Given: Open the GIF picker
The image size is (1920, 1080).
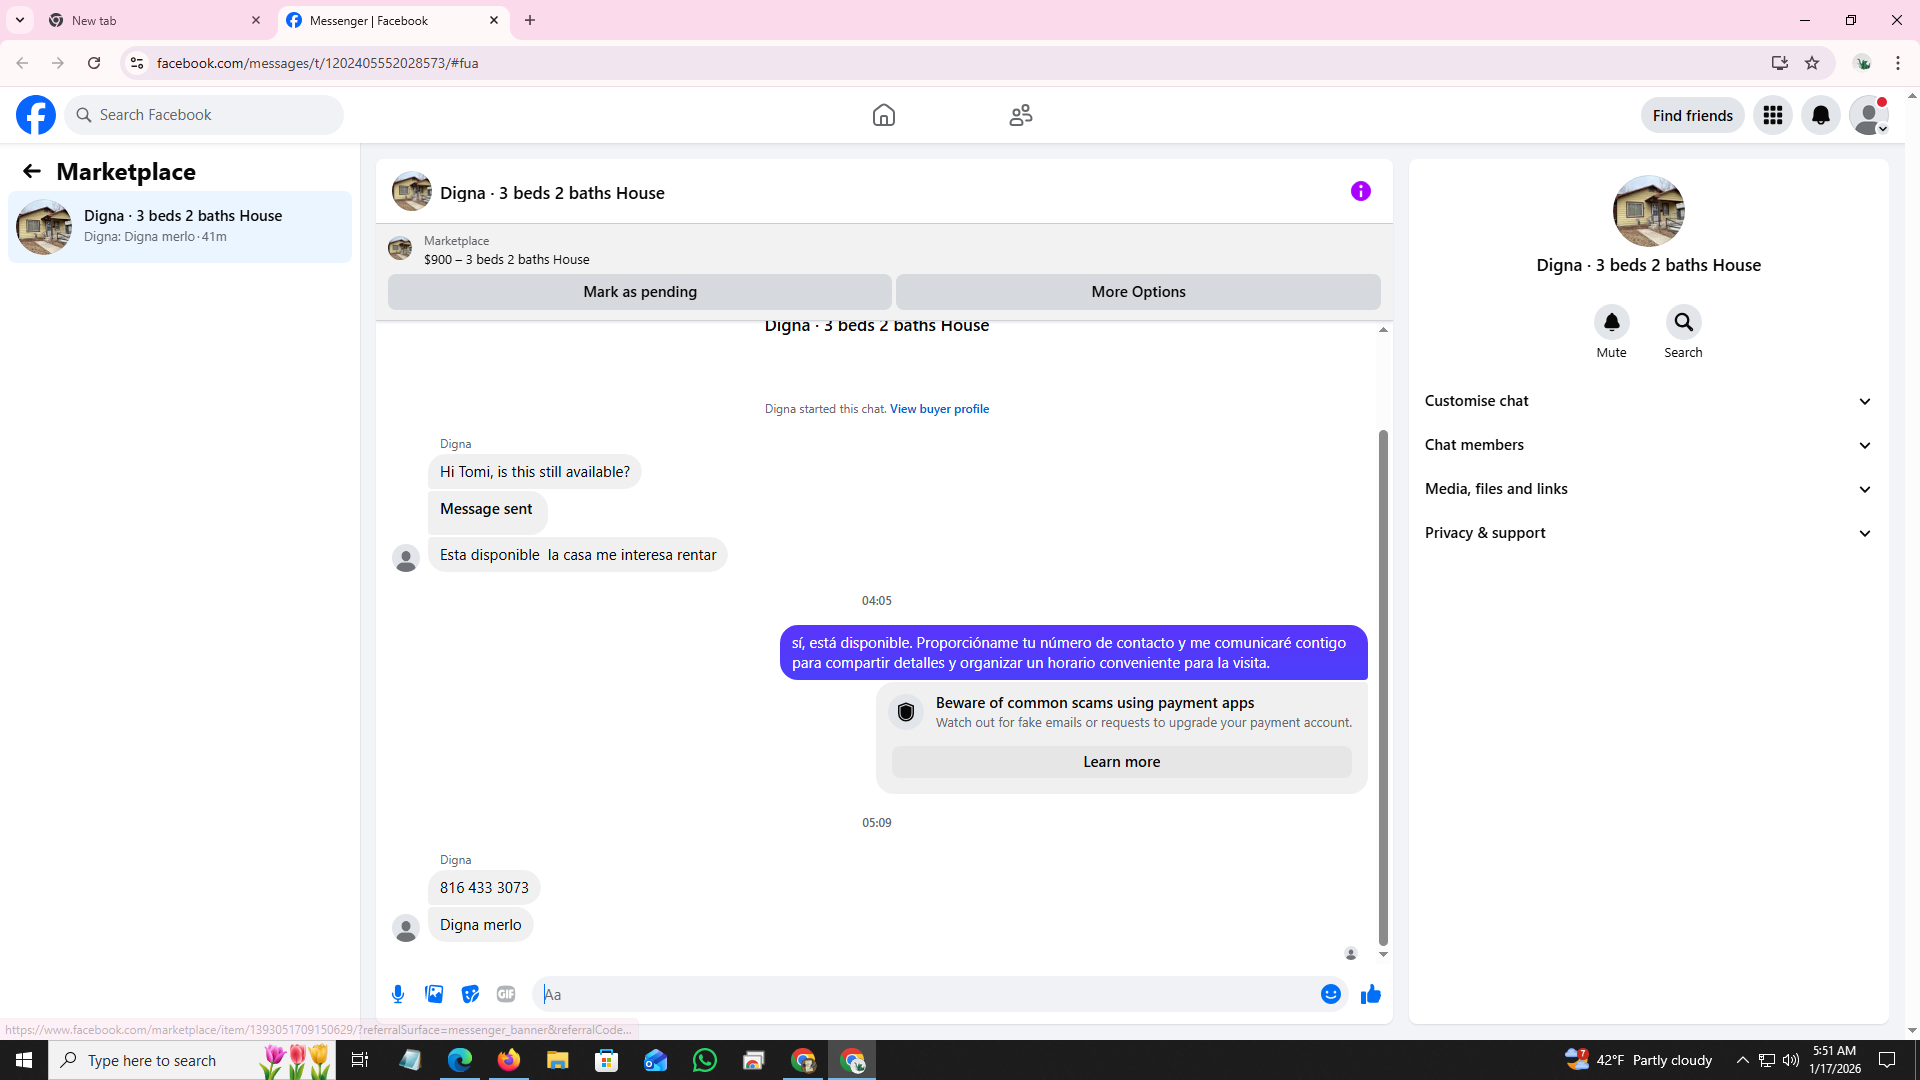Looking at the screenshot, I should (506, 994).
